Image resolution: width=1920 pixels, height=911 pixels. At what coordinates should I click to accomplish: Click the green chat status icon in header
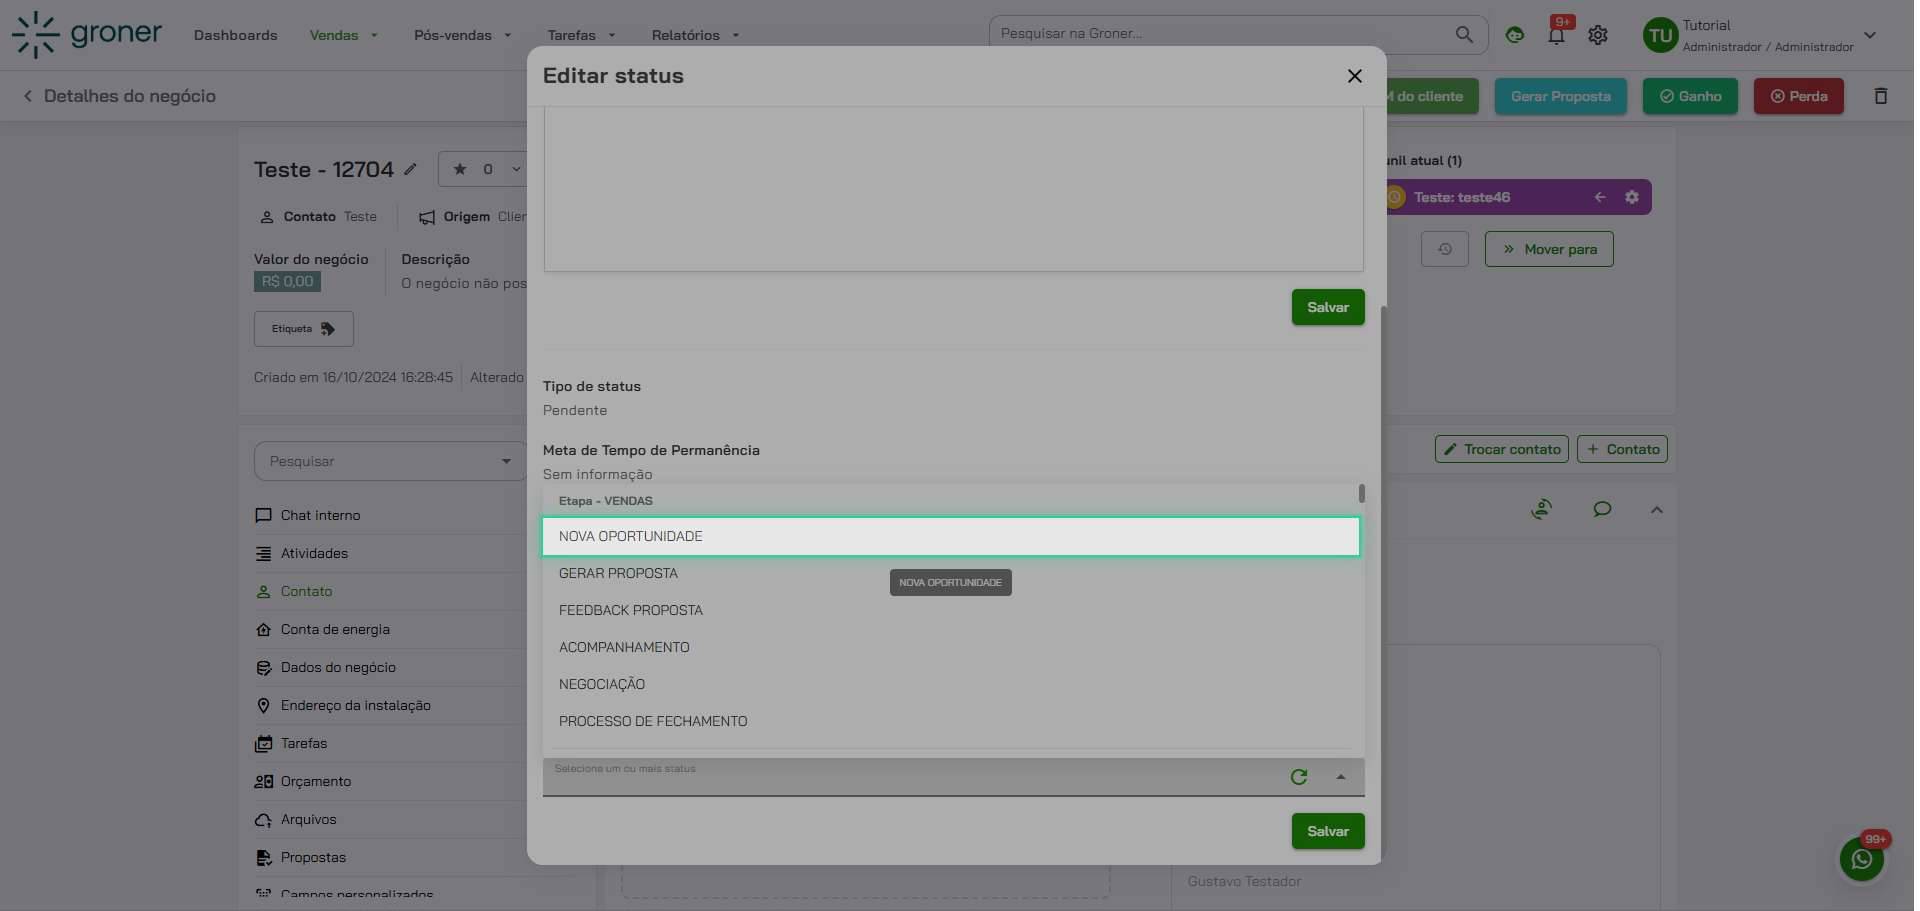1514,35
